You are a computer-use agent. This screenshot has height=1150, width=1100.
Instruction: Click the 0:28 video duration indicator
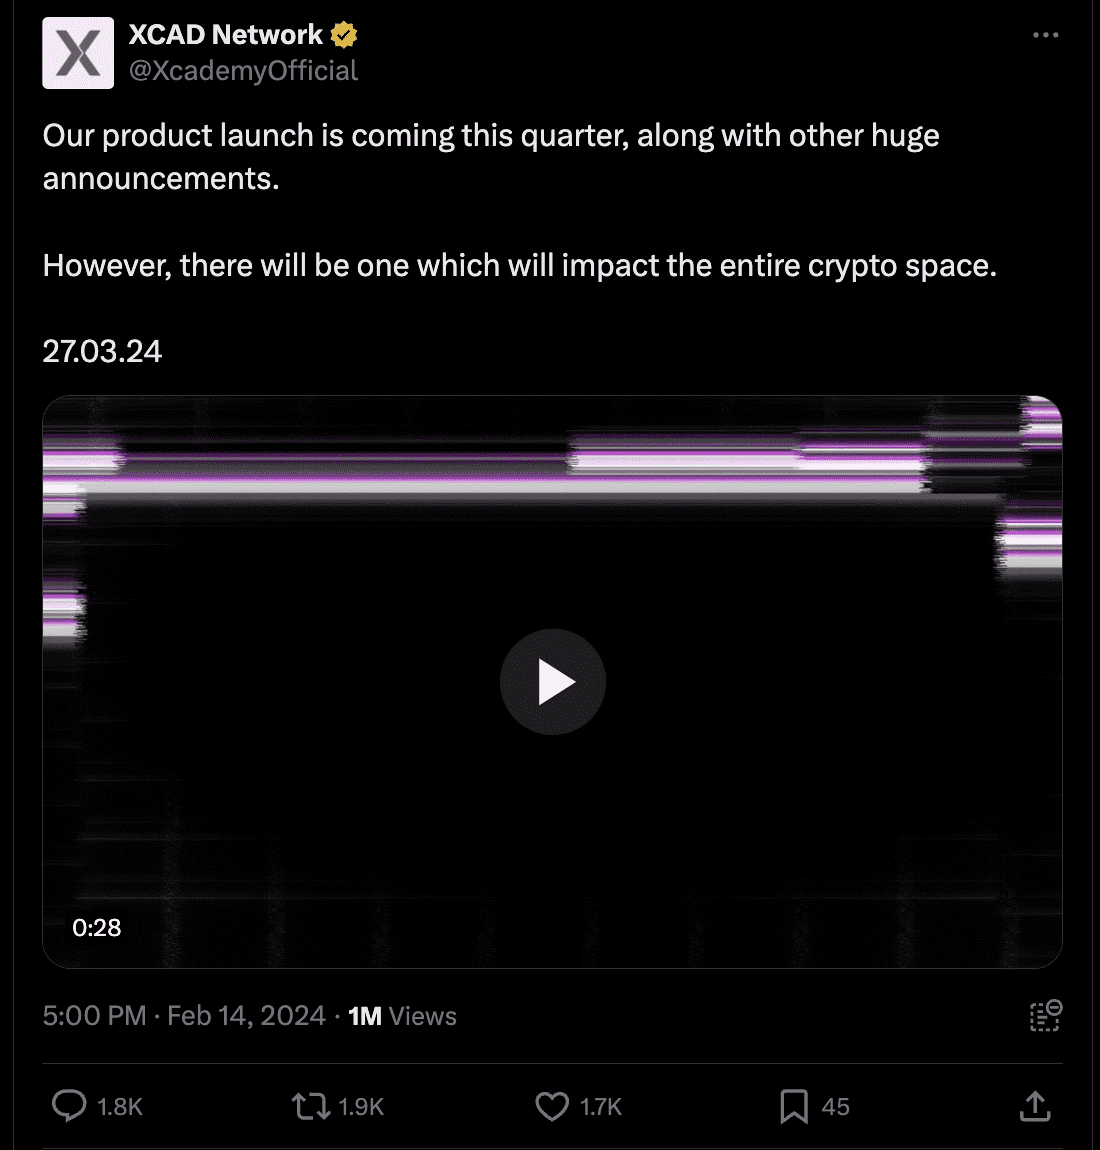[x=96, y=927]
